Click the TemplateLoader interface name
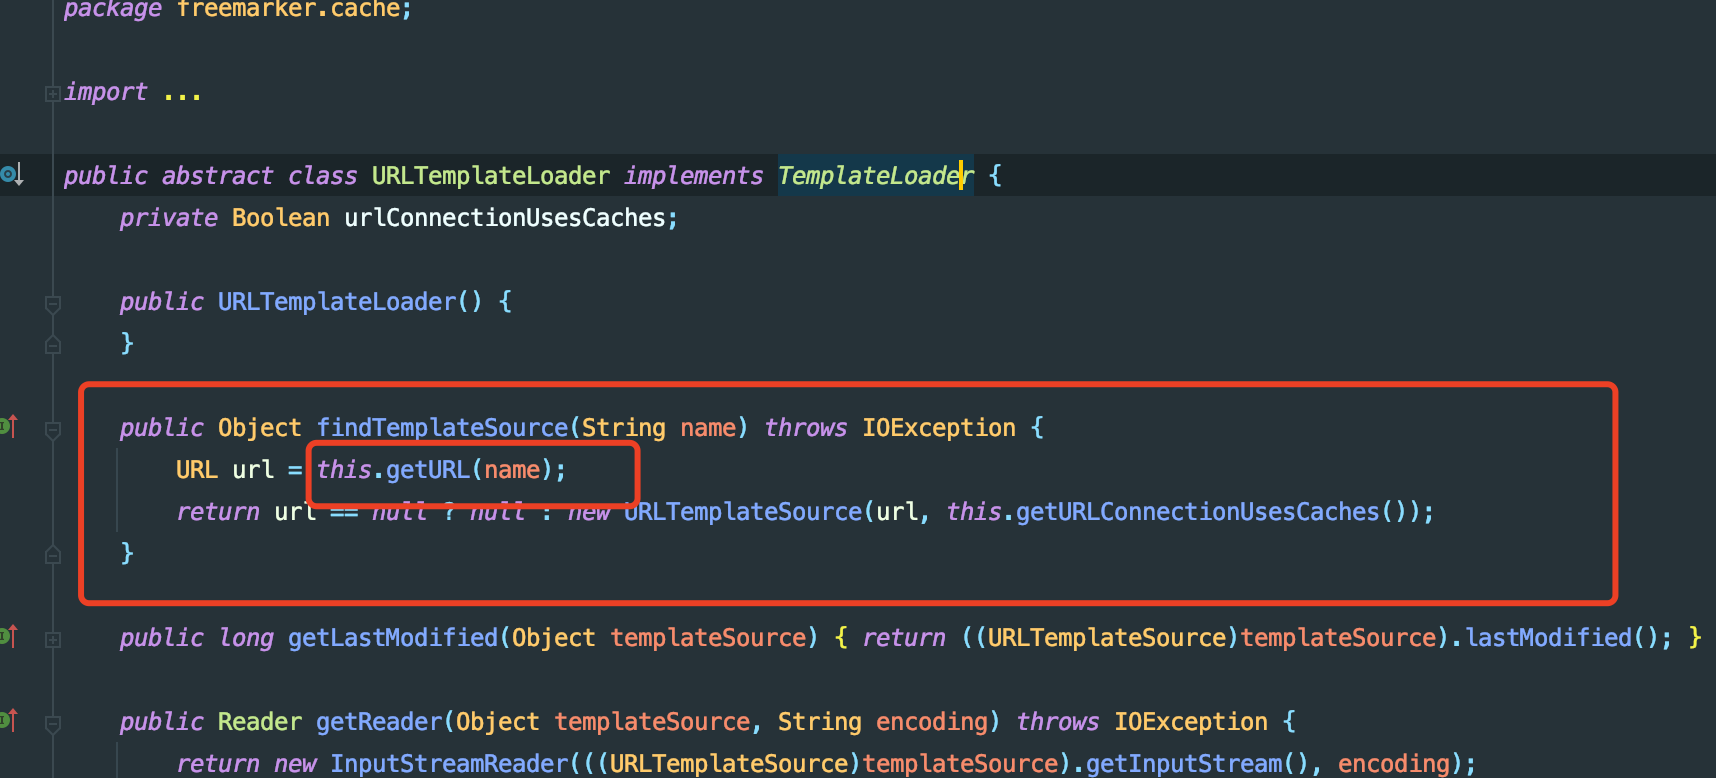This screenshot has width=1716, height=778. click(876, 176)
